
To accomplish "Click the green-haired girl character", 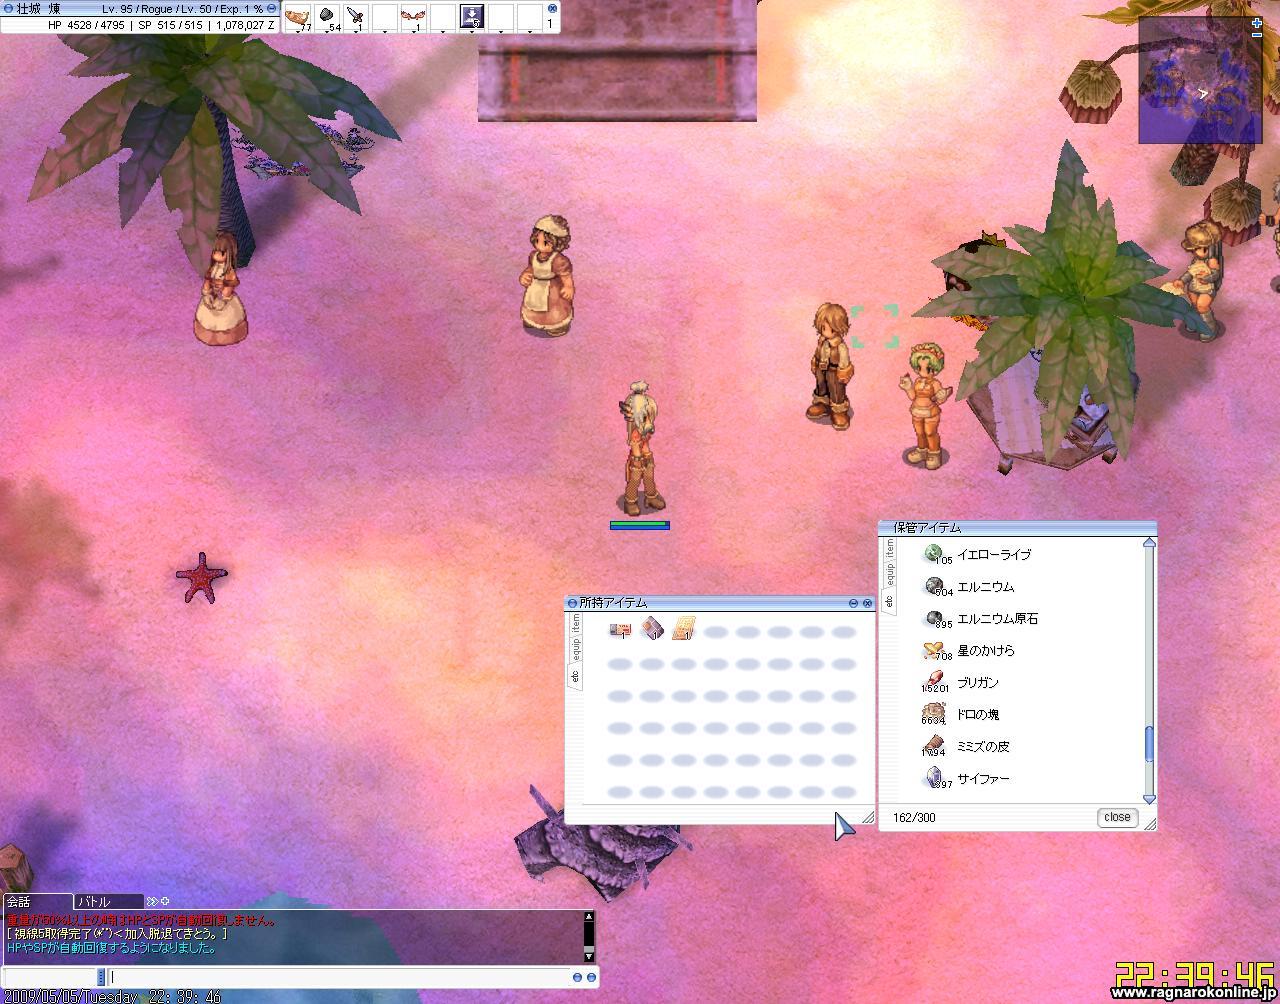I will click(925, 405).
